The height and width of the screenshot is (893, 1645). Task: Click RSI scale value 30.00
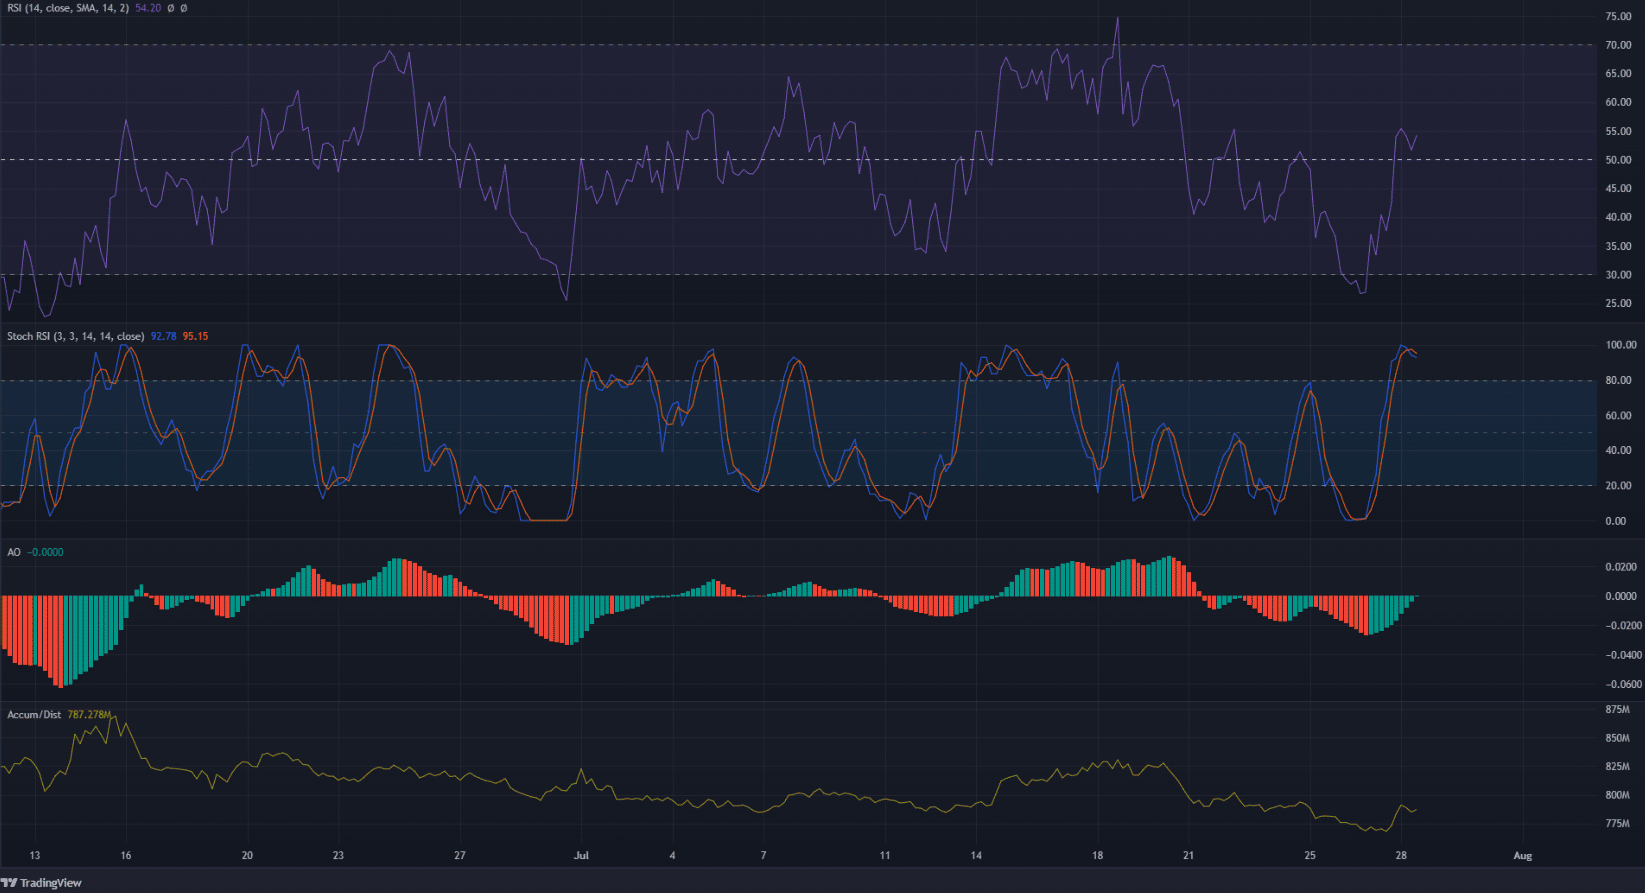1618,275
